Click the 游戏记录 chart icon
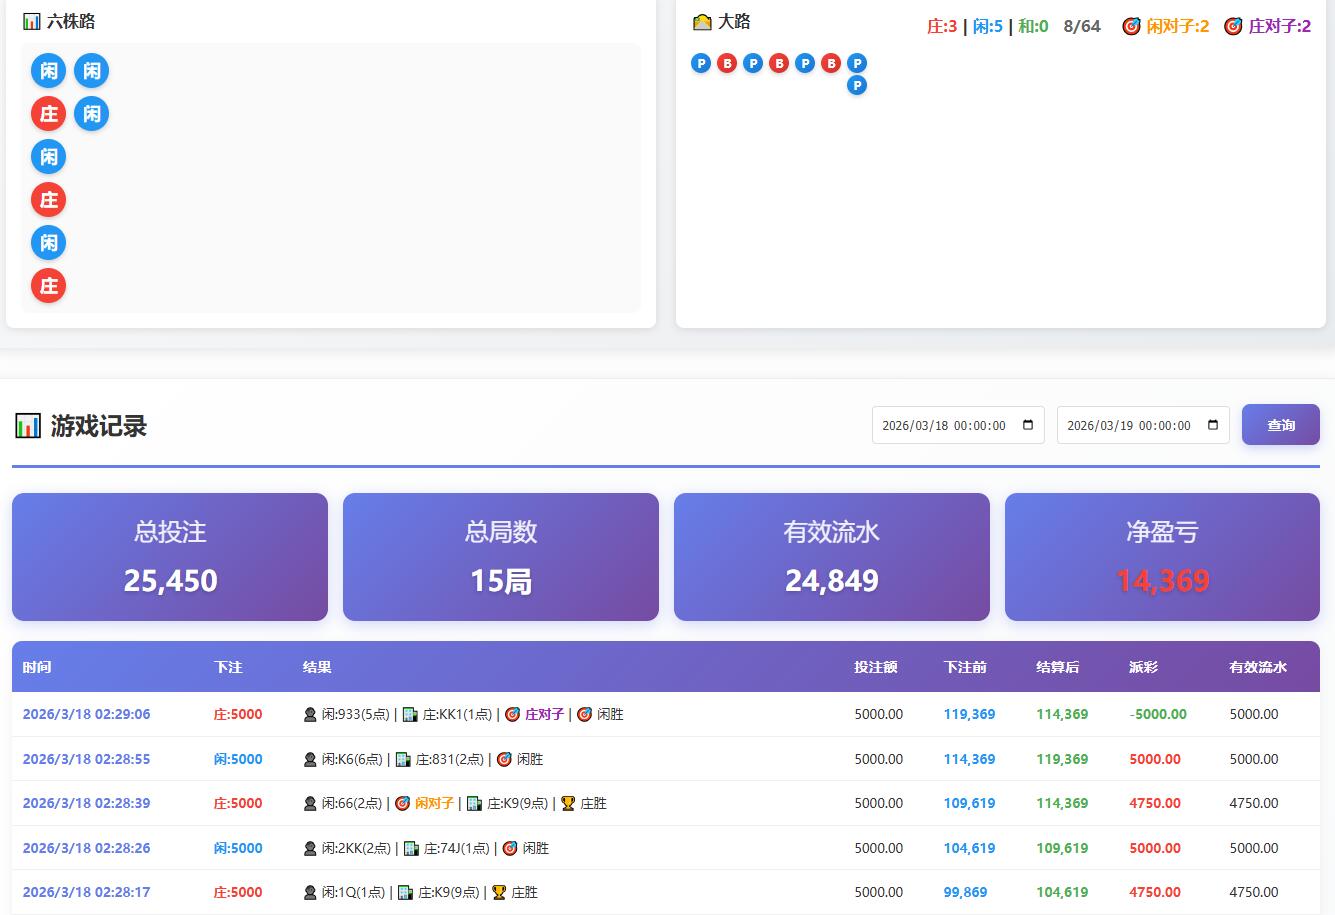Image resolution: width=1335 pixels, height=915 pixels. (28, 426)
